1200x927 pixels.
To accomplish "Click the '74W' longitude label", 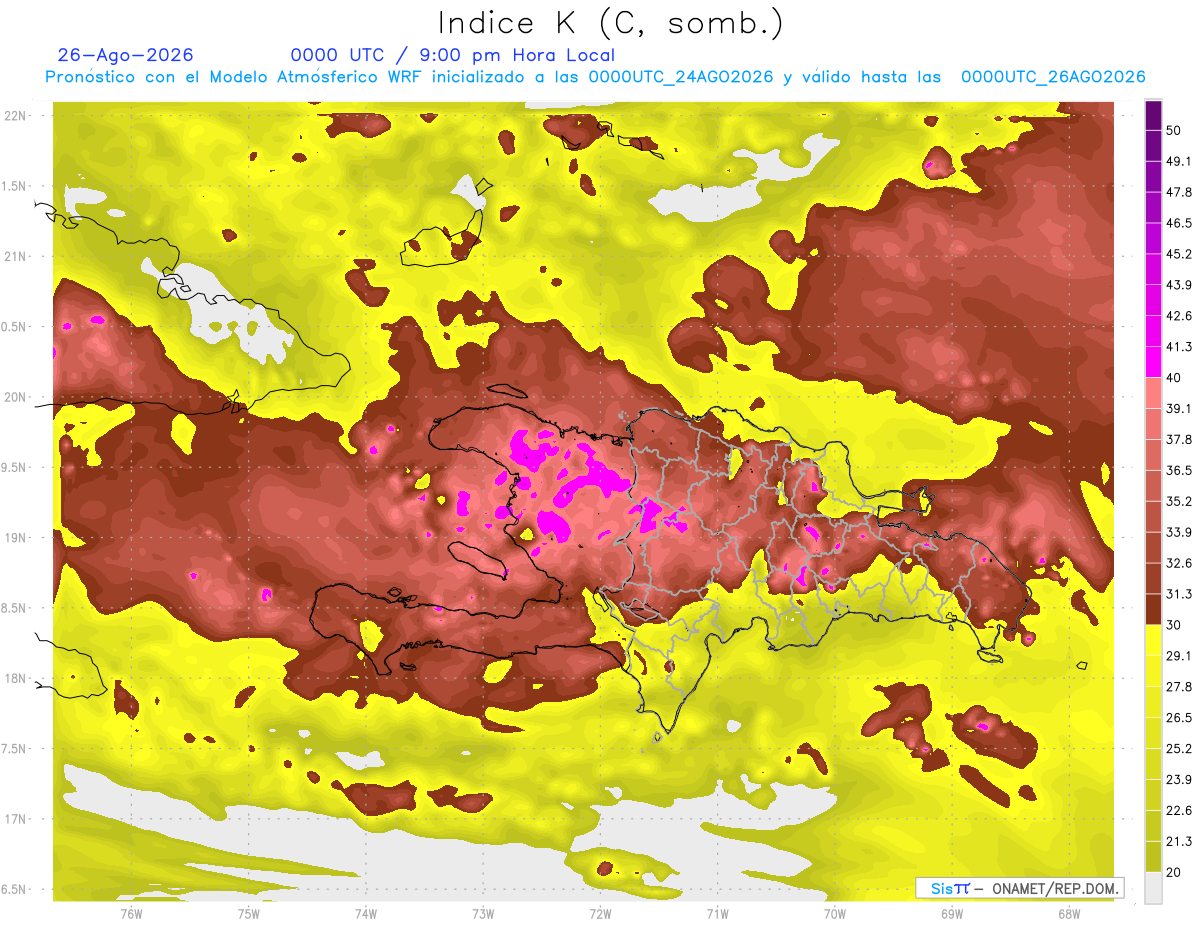I will pos(366,914).
